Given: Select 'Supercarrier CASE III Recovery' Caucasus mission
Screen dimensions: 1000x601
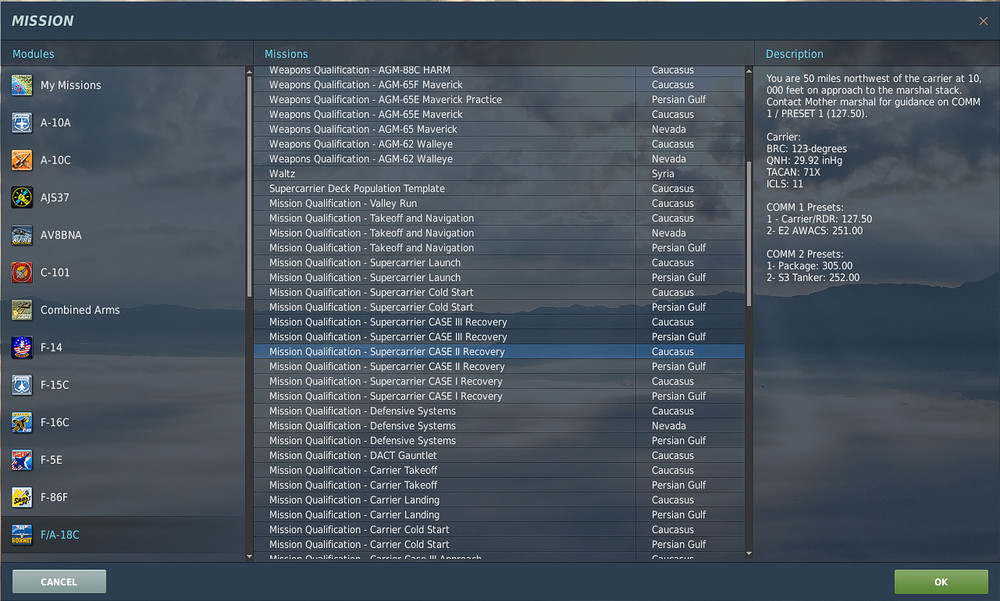Looking at the screenshot, I should [499, 322].
